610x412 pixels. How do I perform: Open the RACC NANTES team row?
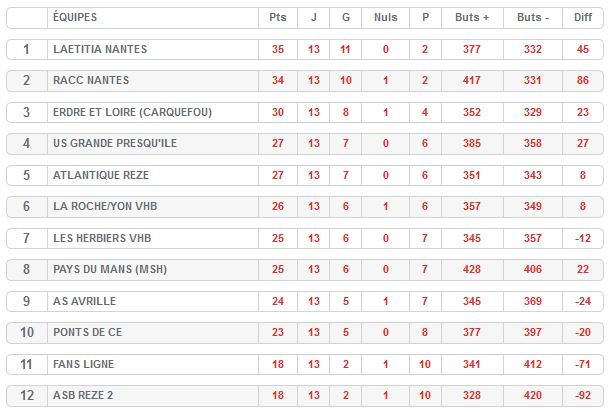click(91, 80)
